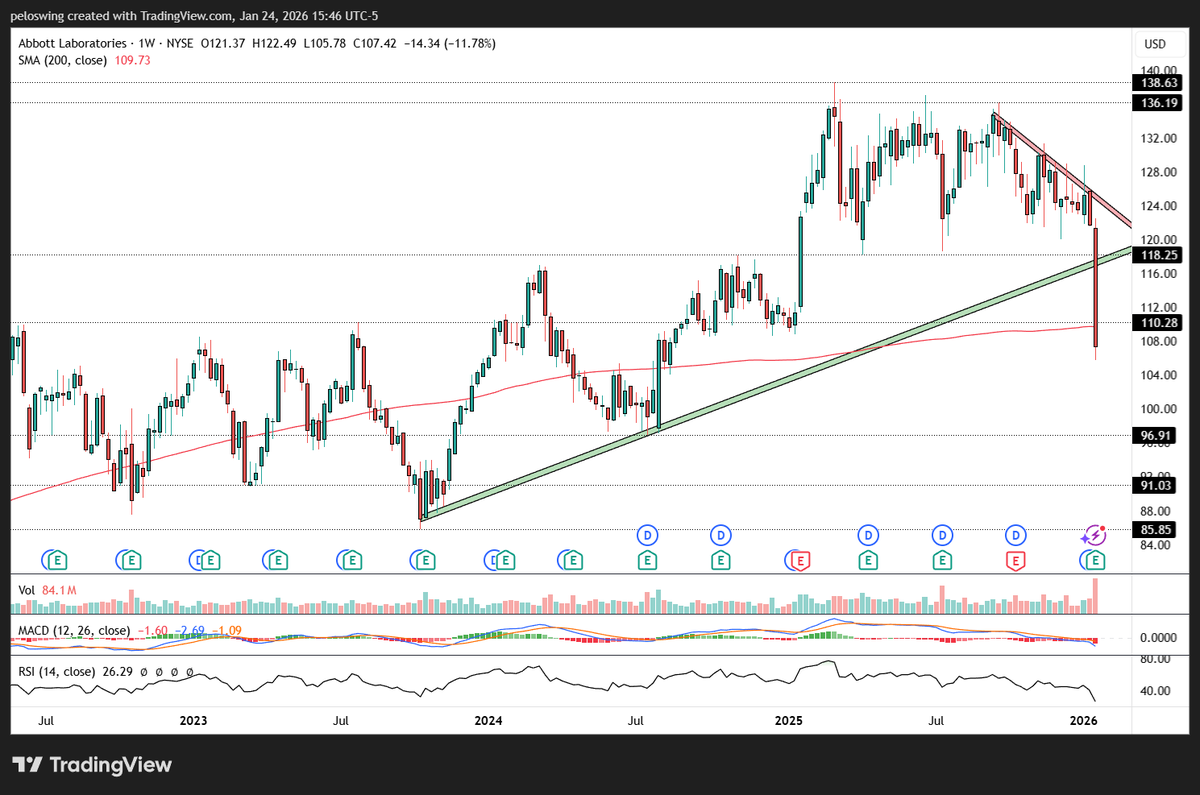
Task: Click the 2024 time axis label
Action: pyautogui.click(x=488, y=720)
